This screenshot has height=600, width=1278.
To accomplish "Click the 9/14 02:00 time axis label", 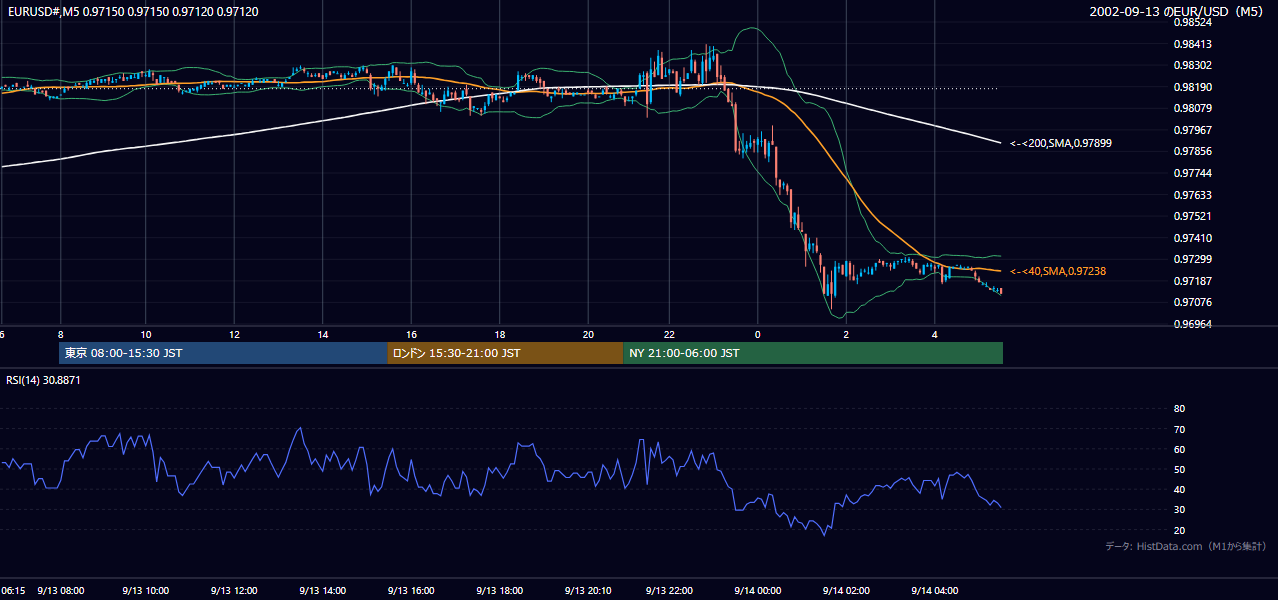I will [845, 591].
